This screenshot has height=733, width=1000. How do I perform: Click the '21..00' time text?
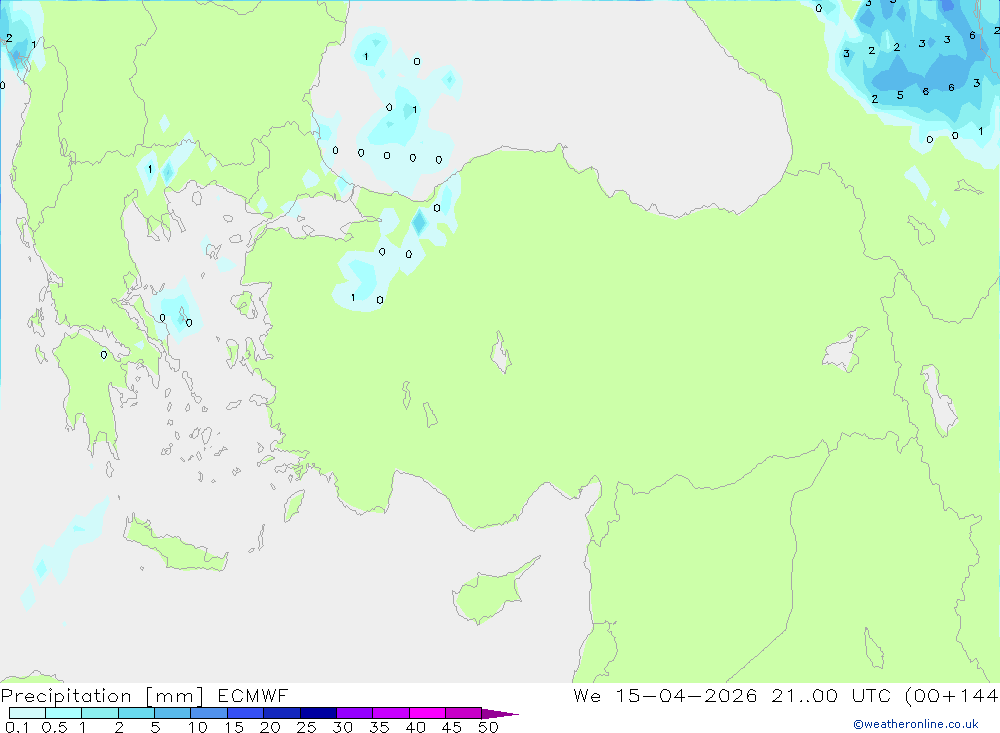804,695
